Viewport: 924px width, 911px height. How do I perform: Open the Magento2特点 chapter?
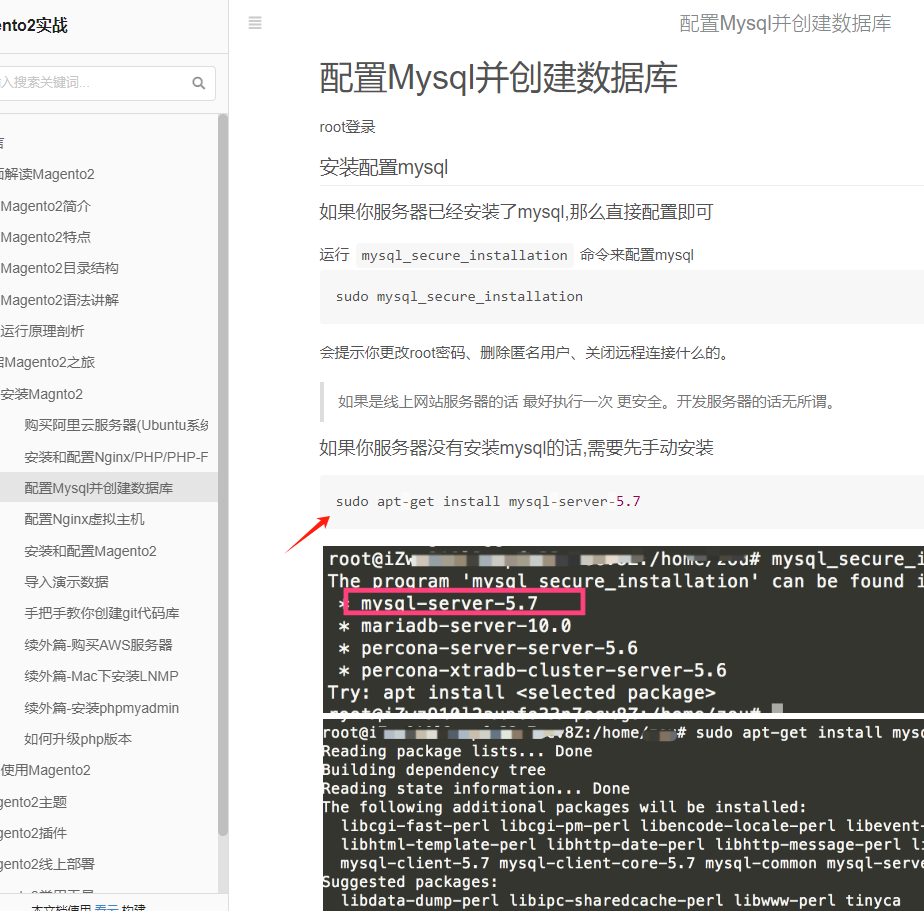tap(46, 237)
